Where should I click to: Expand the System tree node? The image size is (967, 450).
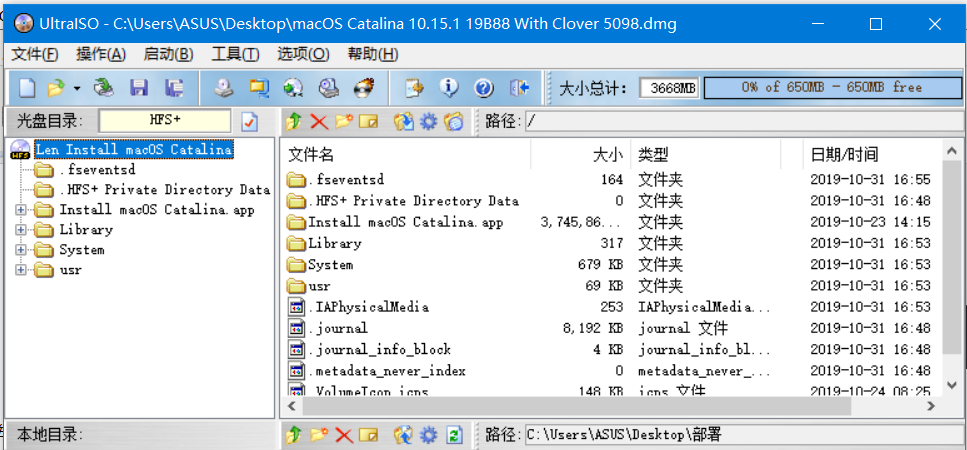[21, 250]
